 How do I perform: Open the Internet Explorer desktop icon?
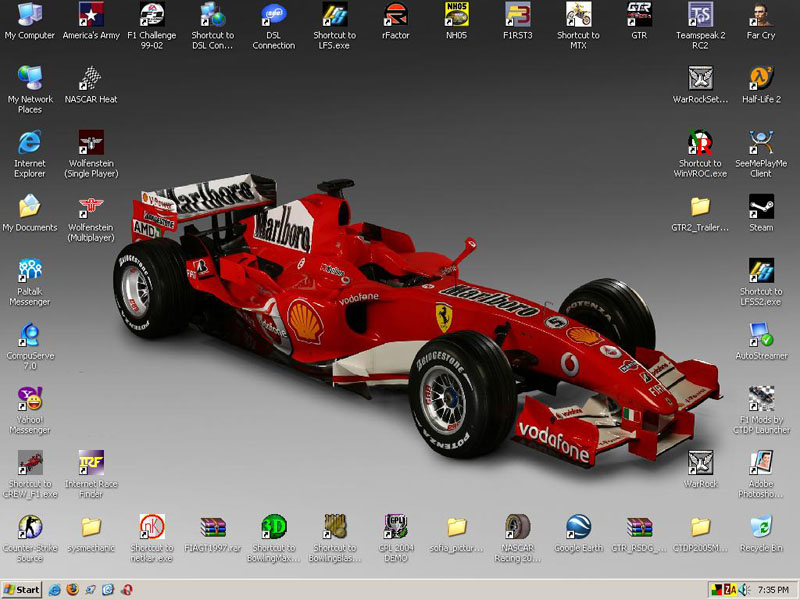pos(30,154)
